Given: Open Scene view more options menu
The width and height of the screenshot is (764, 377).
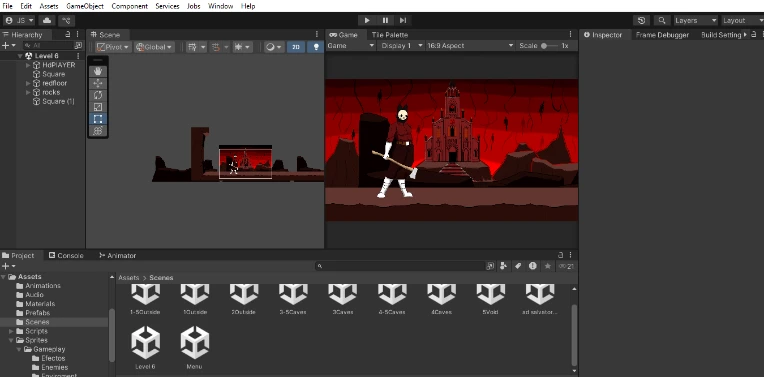Looking at the screenshot, I should click(x=317, y=35).
